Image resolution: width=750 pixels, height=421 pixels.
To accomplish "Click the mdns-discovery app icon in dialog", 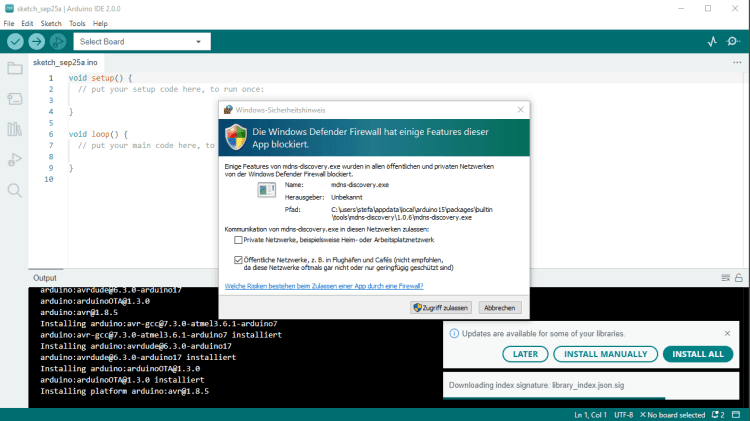I will click(266, 190).
